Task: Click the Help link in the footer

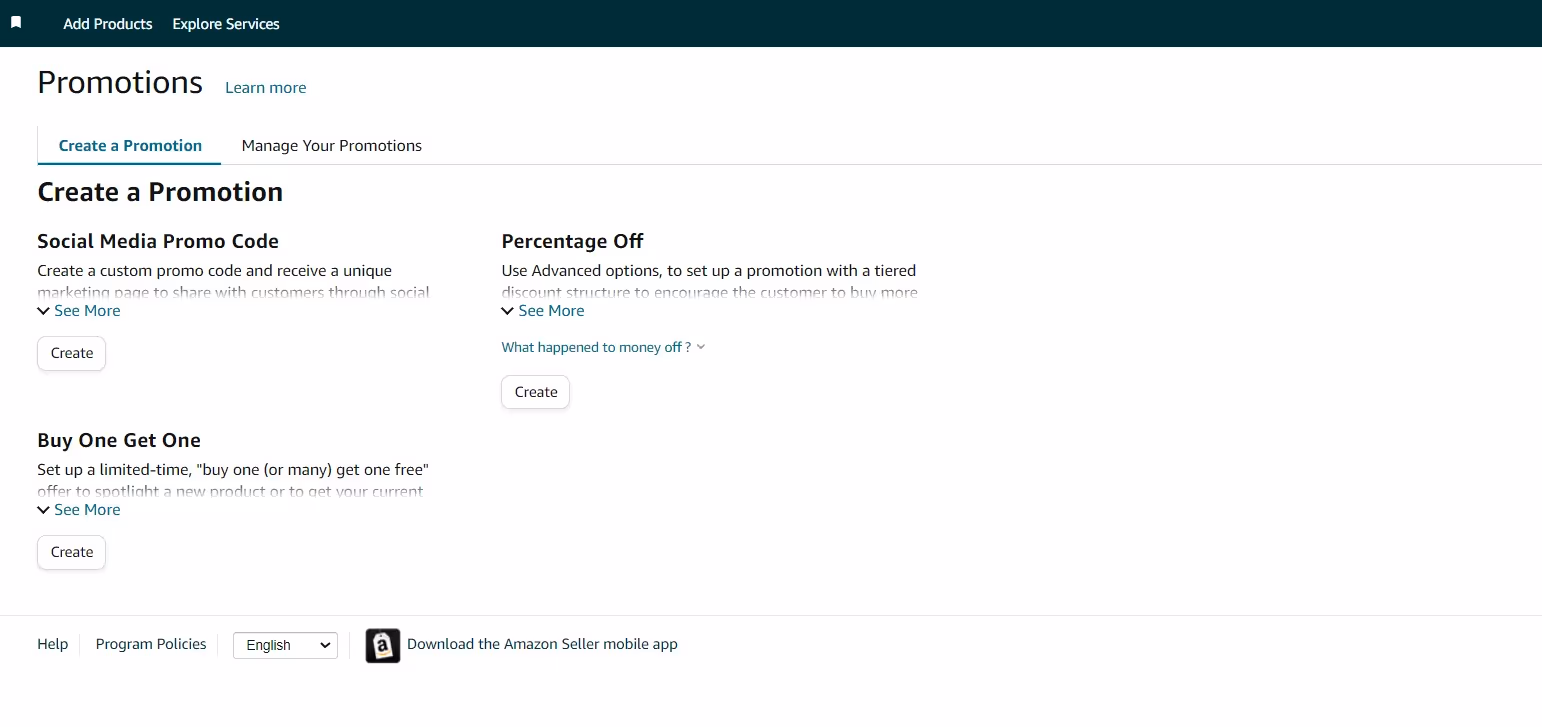Action: [x=52, y=644]
